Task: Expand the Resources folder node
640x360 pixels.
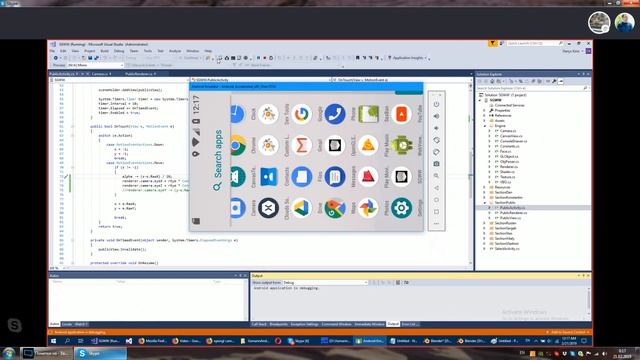Action: pos(485,187)
